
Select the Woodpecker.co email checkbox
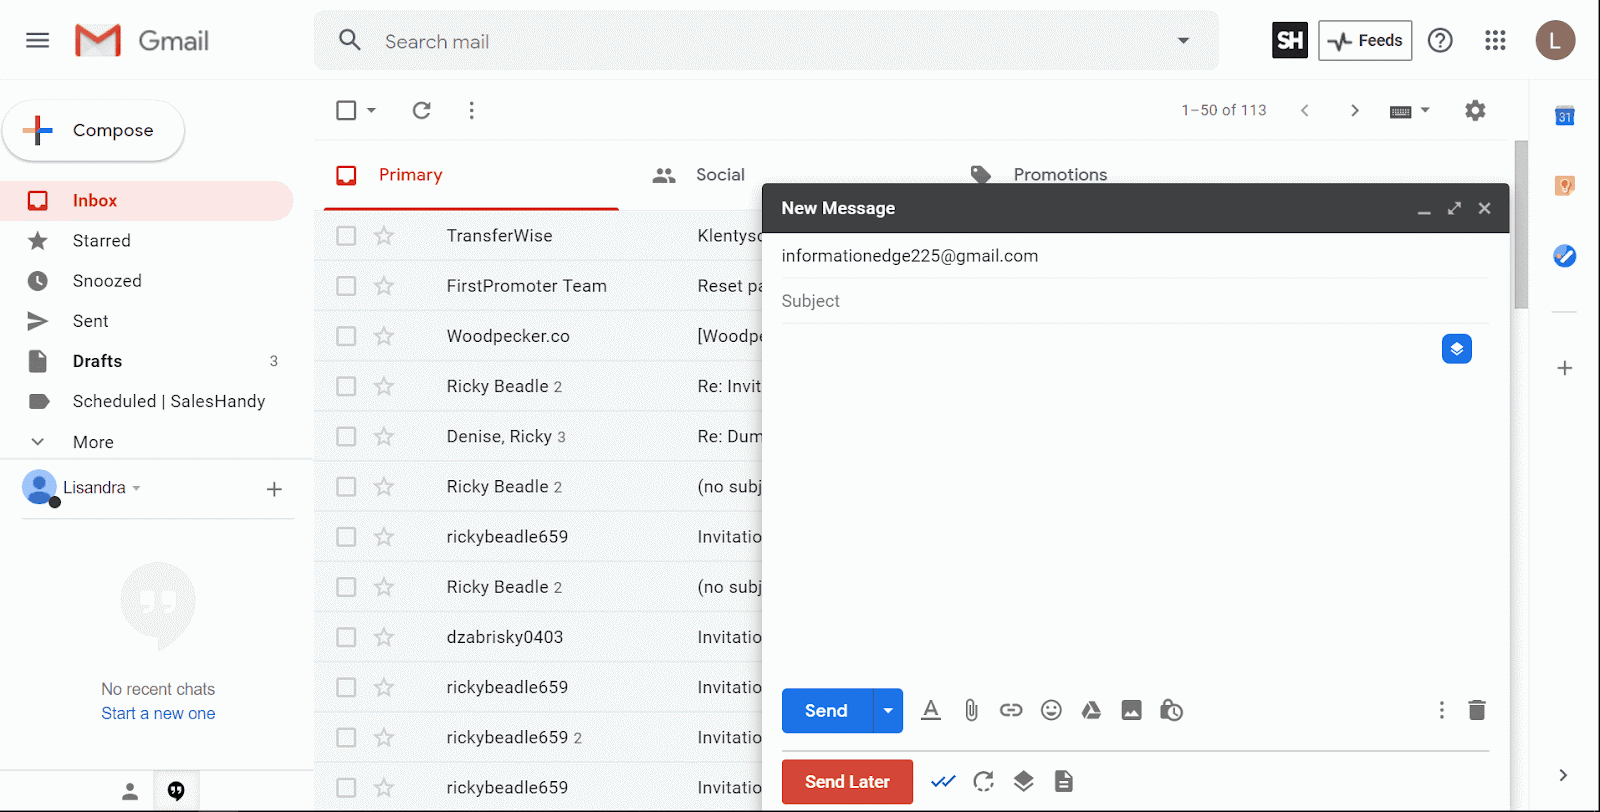point(346,336)
